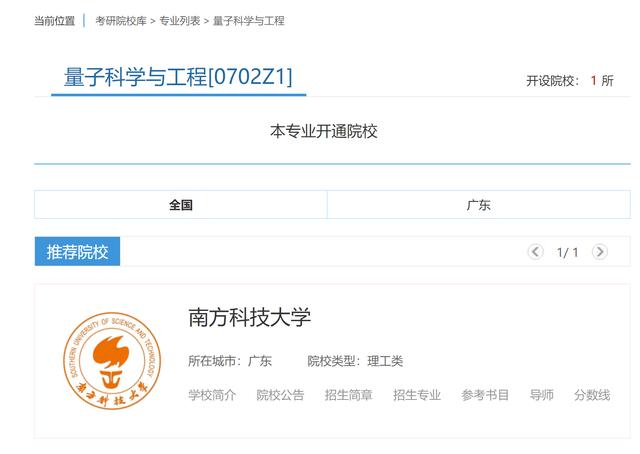View the 招生简章 link

(x=348, y=395)
